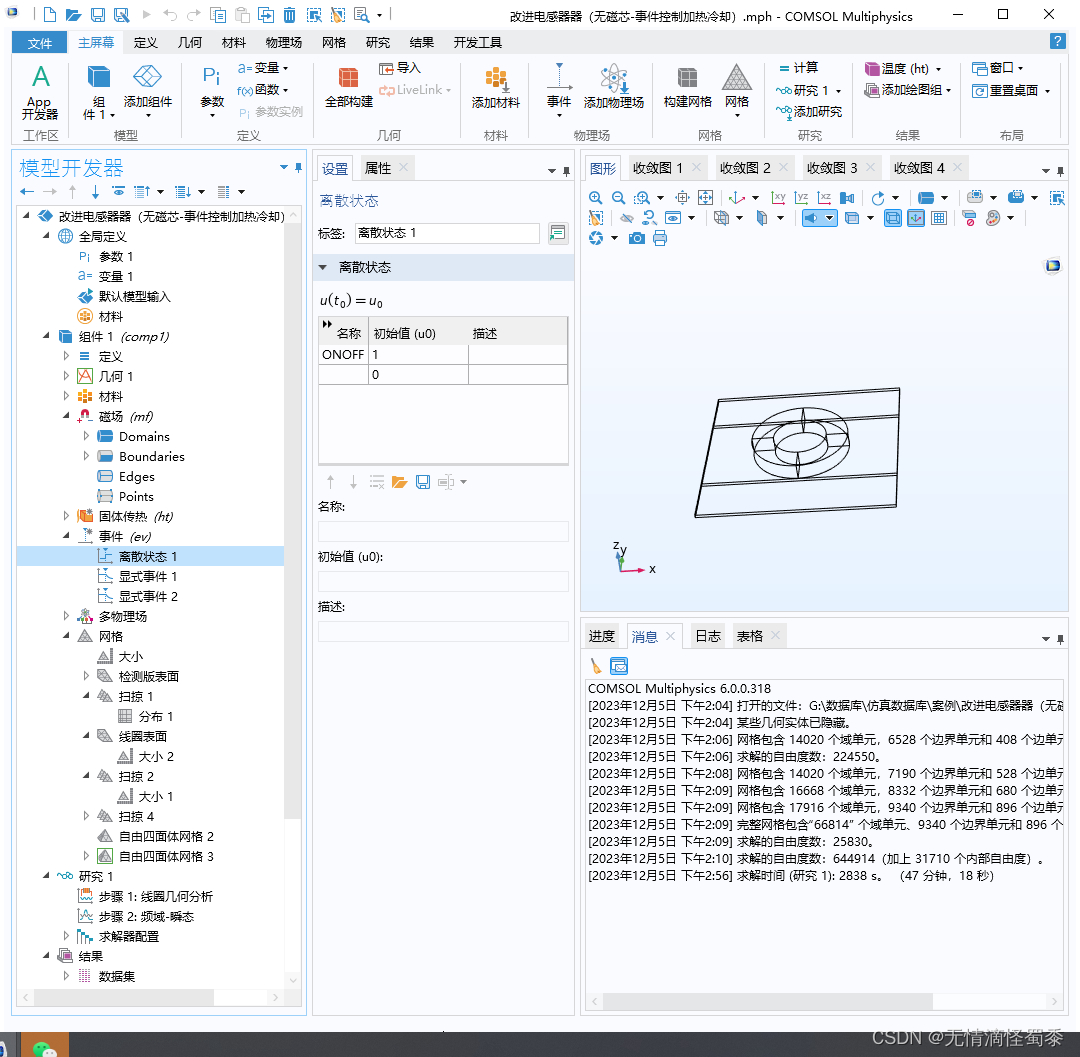Click the Open file folder icon

click(74, 14)
